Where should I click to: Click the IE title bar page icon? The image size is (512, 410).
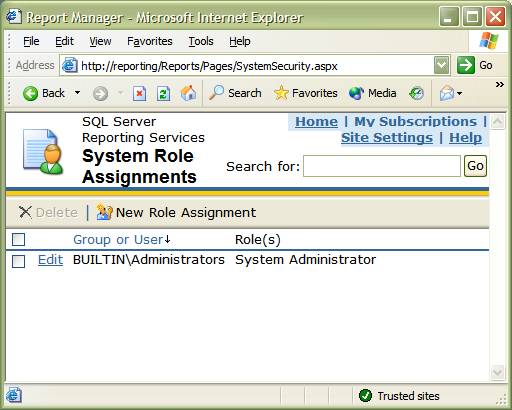click(x=14, y=16)
